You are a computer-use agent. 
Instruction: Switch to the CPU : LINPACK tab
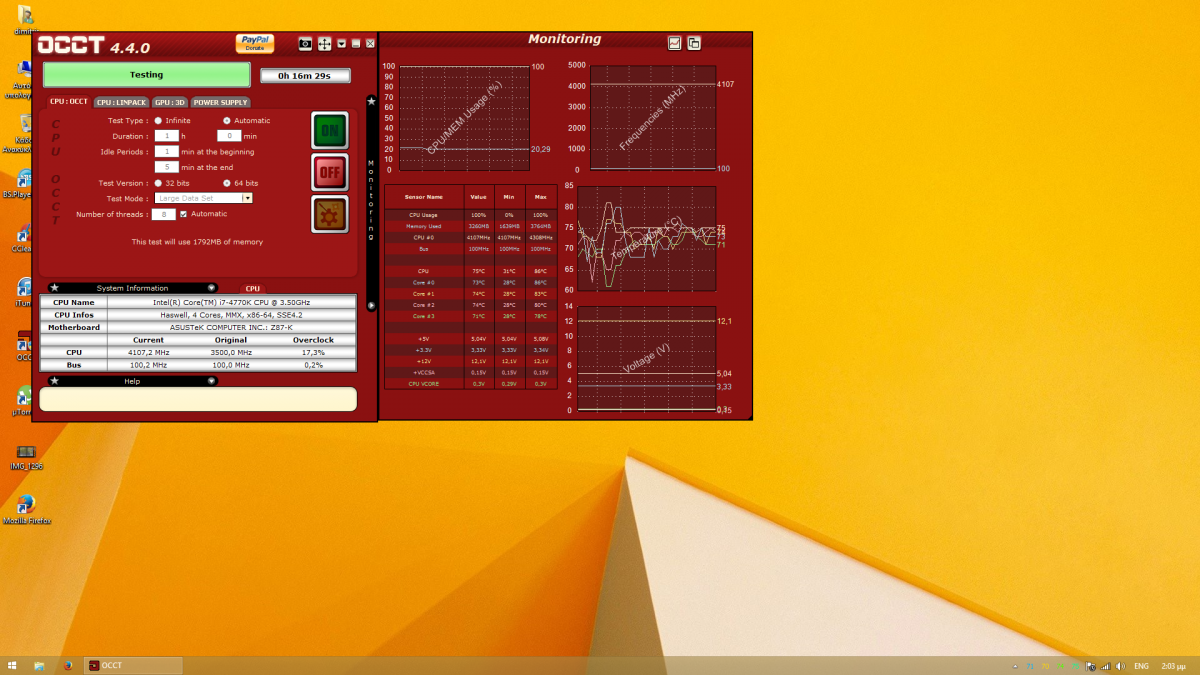(x=122, y=102)
